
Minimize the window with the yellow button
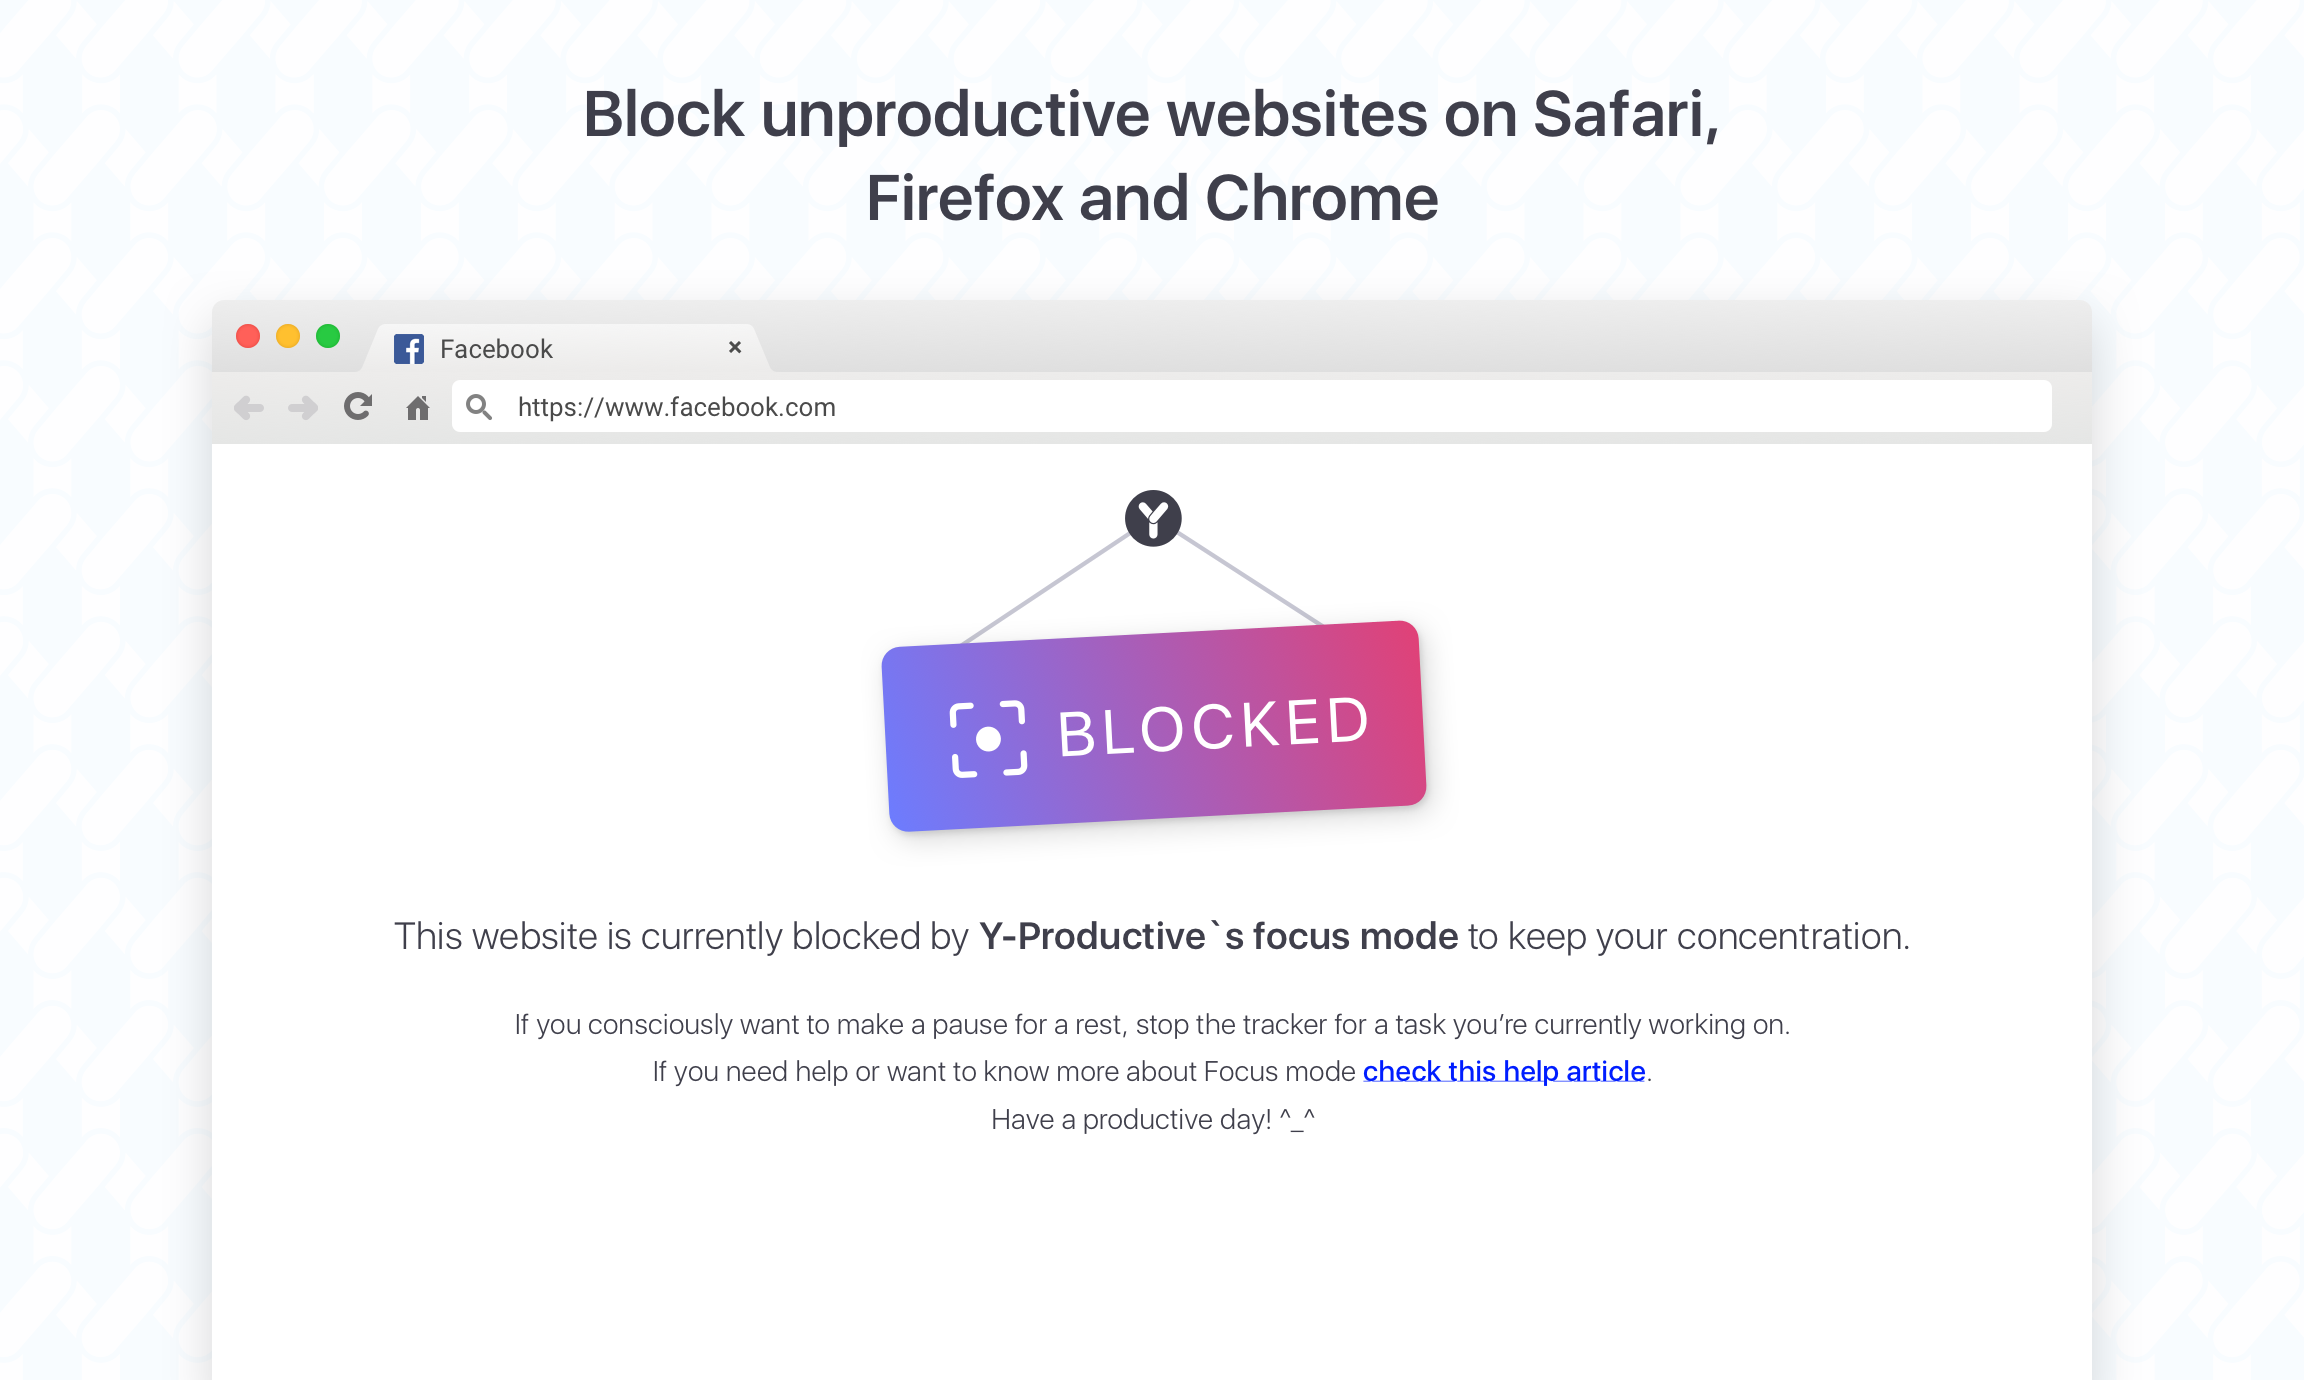(288, 336)
